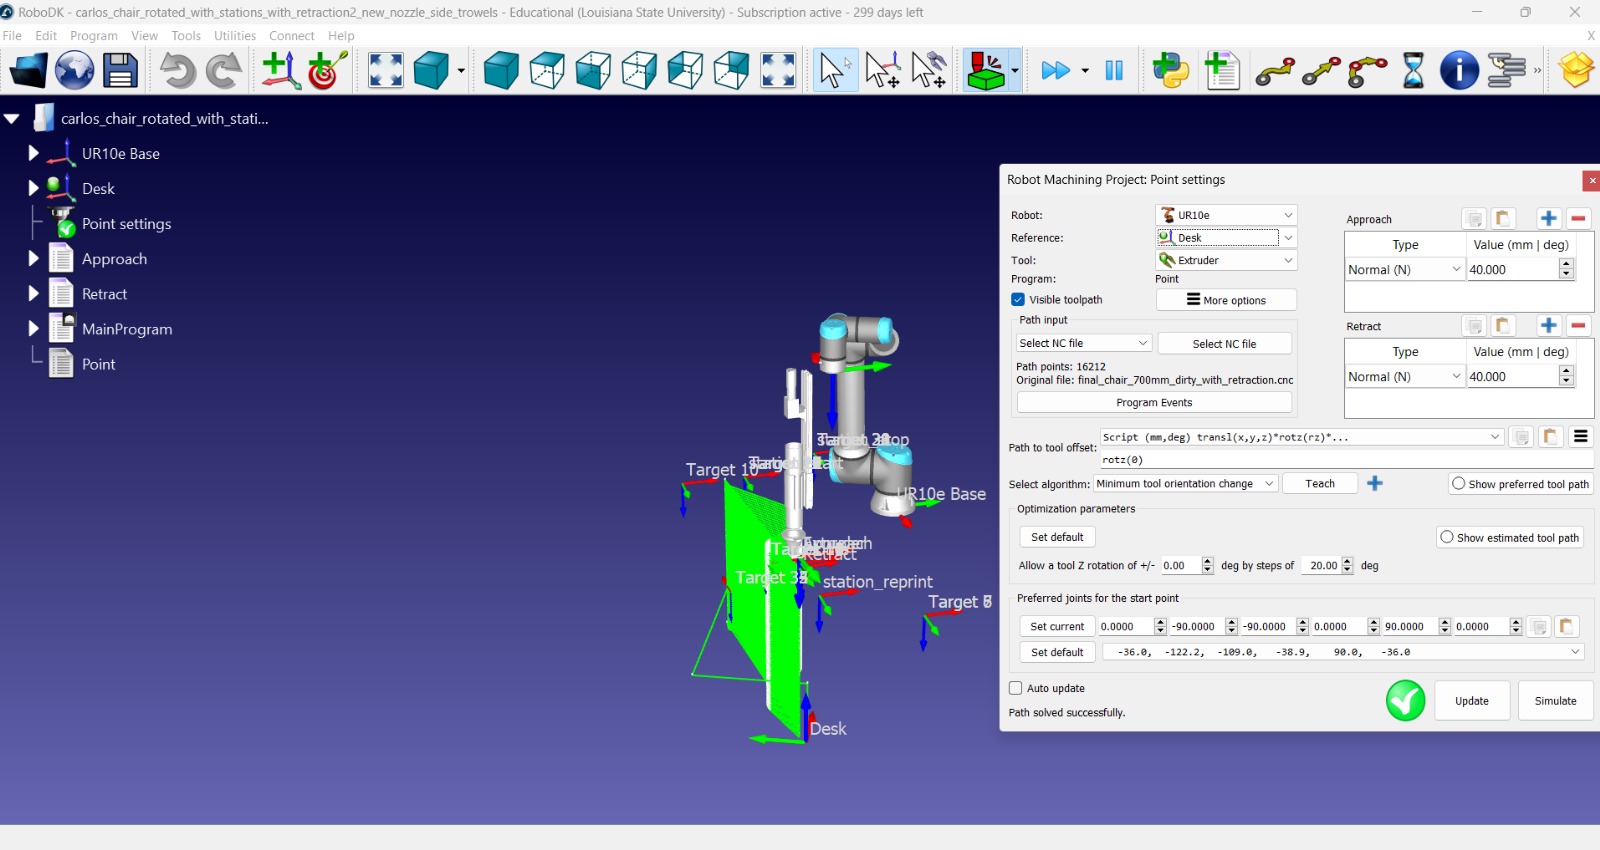The height and width of the screenshot is (850, 1600).
Task: Select the Add reference frame icon
Action: pos(280,71)
